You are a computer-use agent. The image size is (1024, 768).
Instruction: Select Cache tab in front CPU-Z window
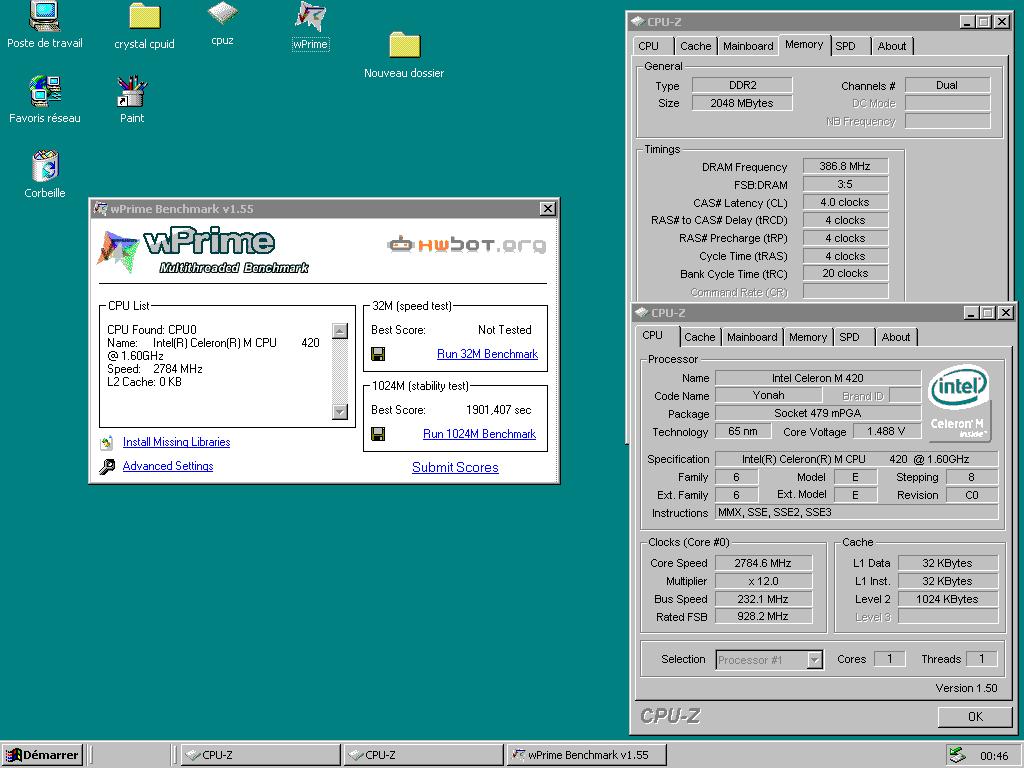pyautogui.click(x=699, y=337)
